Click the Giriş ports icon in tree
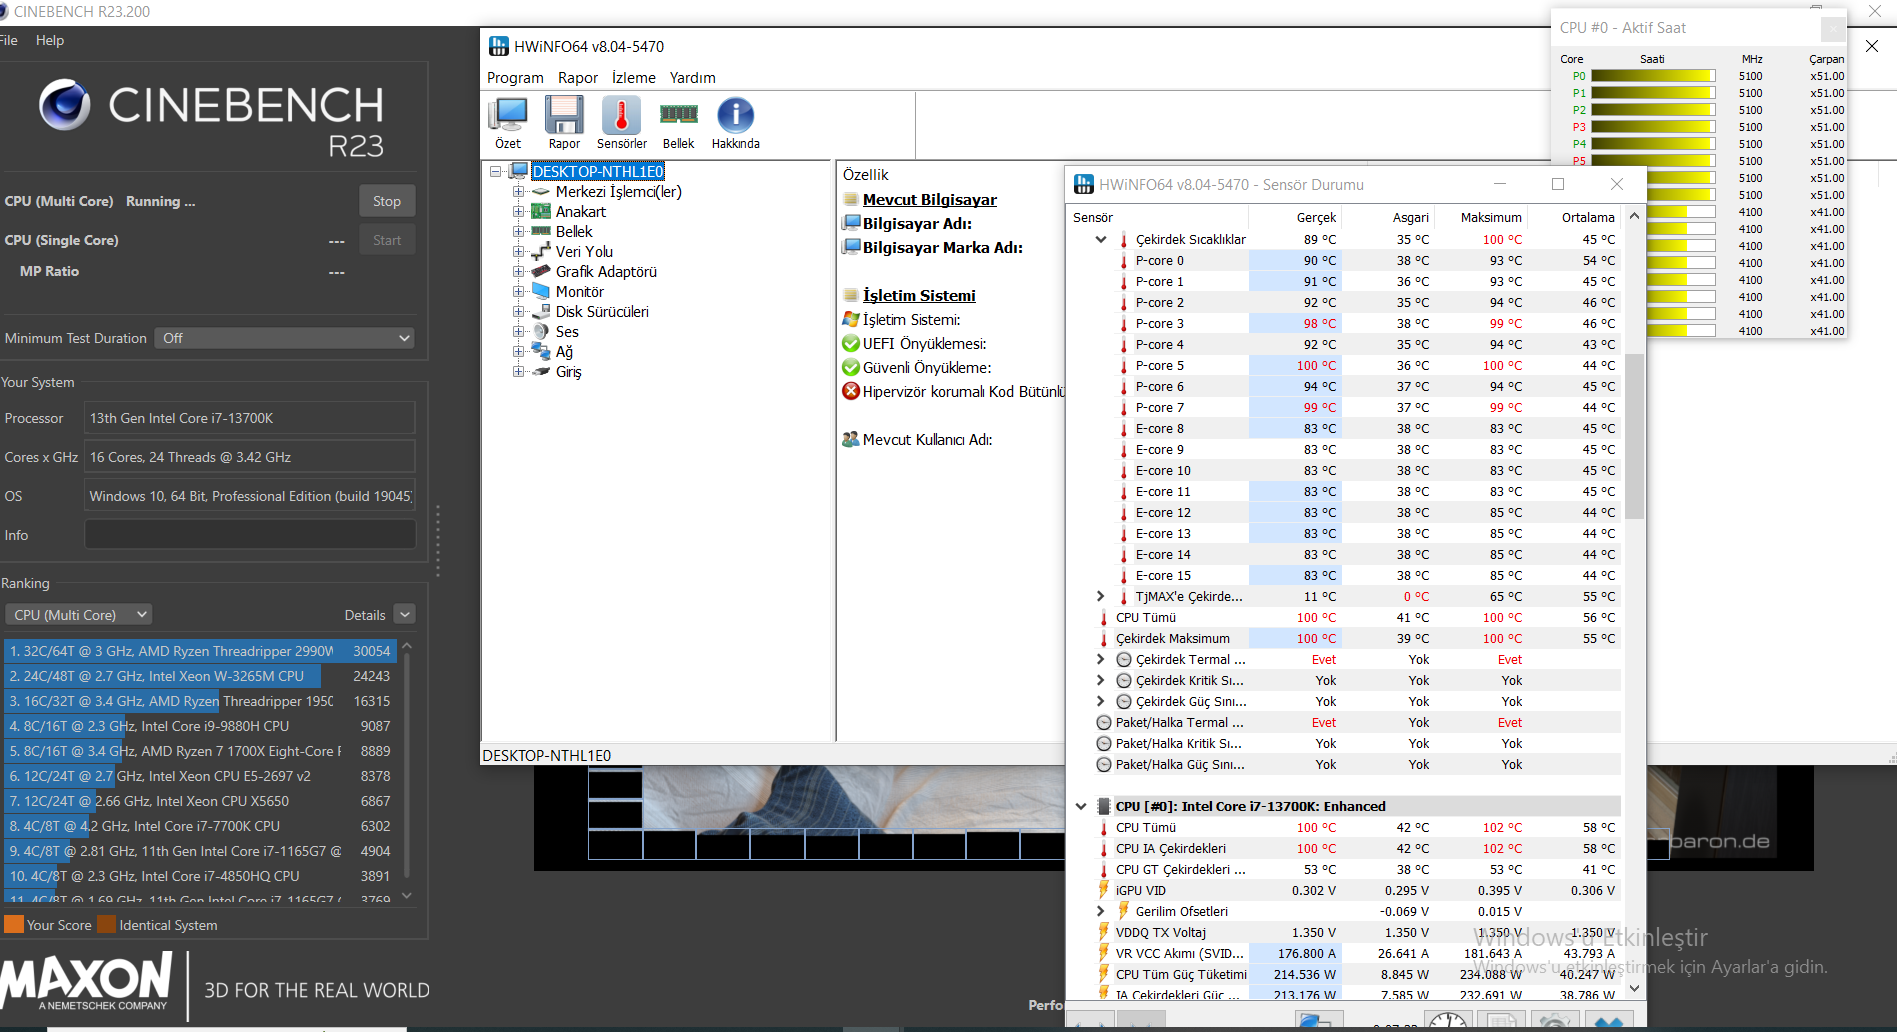The image size is (1897, 1032). [541, 371]
